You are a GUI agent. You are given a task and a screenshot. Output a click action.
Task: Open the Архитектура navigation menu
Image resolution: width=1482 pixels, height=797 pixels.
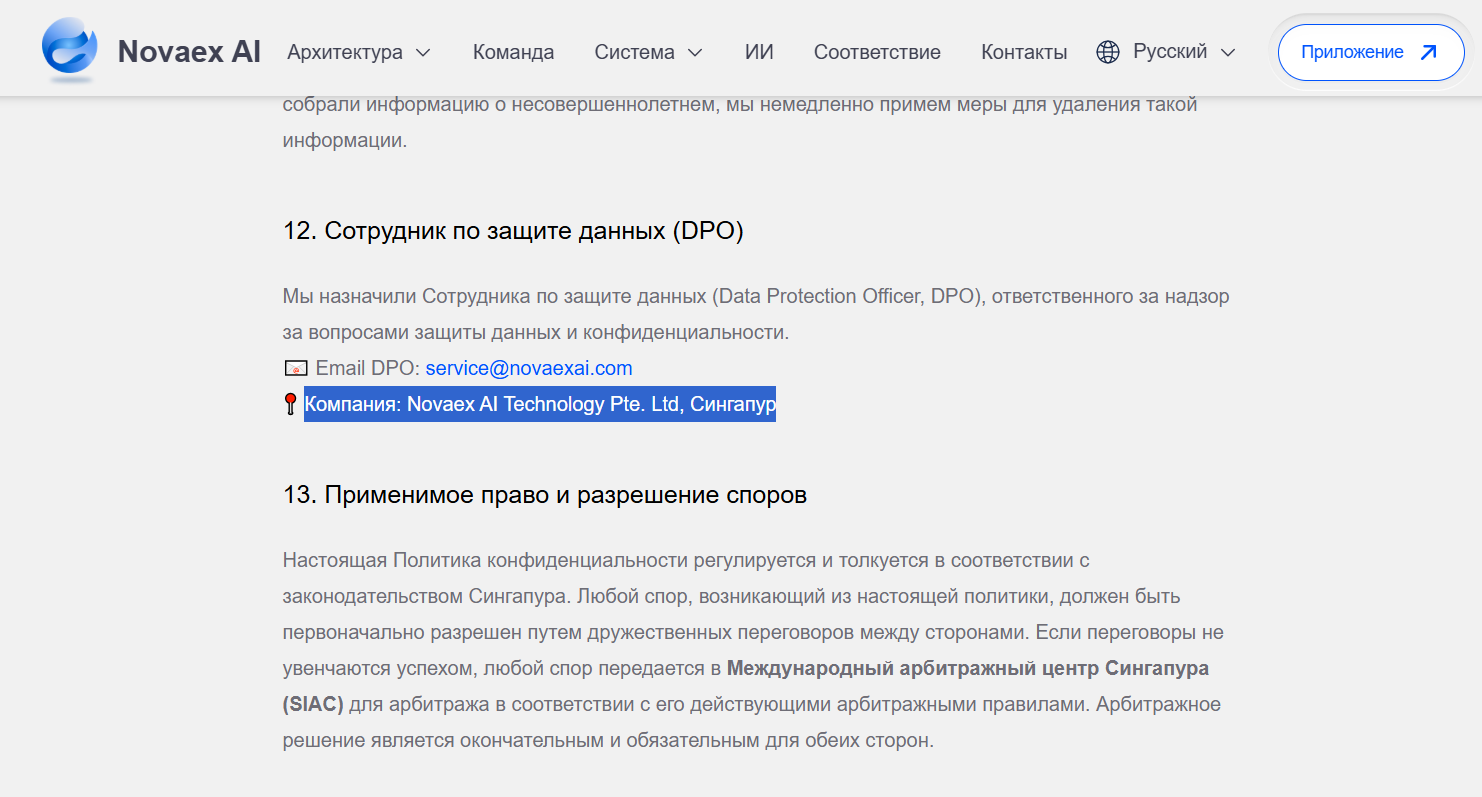pyautogui.click(x=345, y=52)
